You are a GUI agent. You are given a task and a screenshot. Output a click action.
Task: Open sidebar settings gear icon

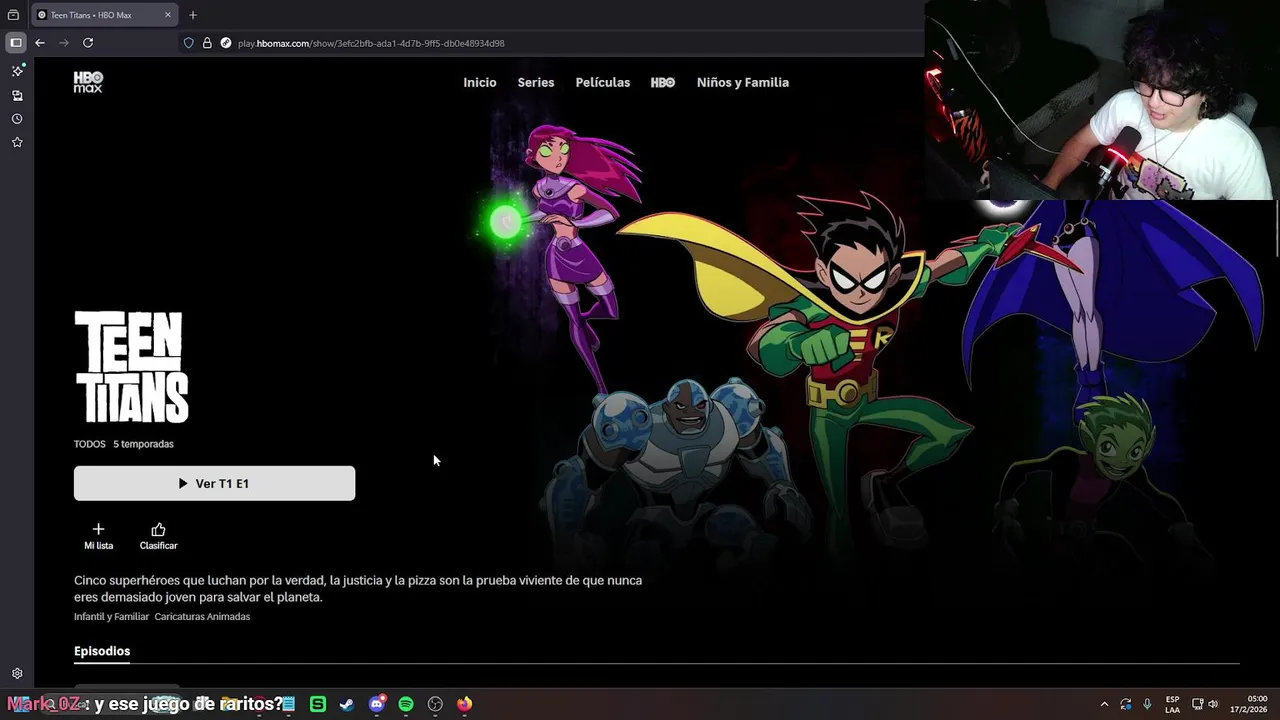[x=17, y=674]
